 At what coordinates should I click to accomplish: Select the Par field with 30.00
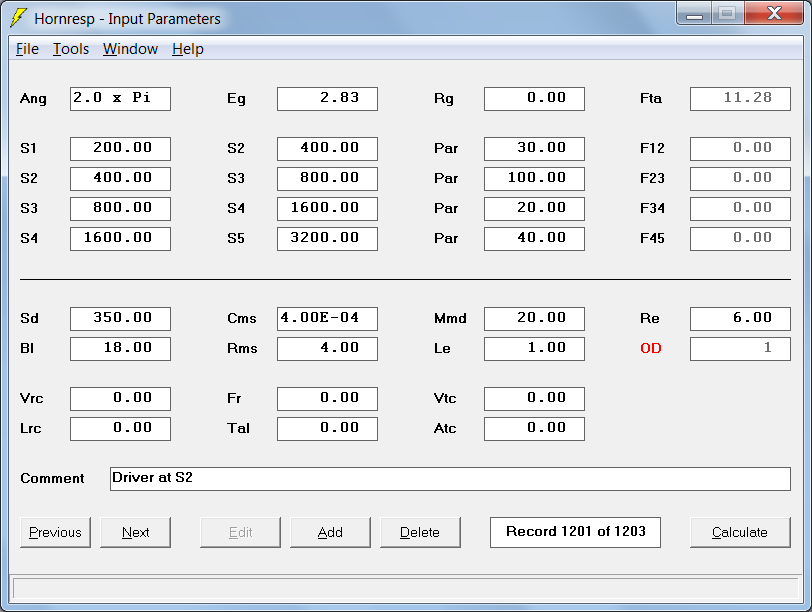[534, 149]
